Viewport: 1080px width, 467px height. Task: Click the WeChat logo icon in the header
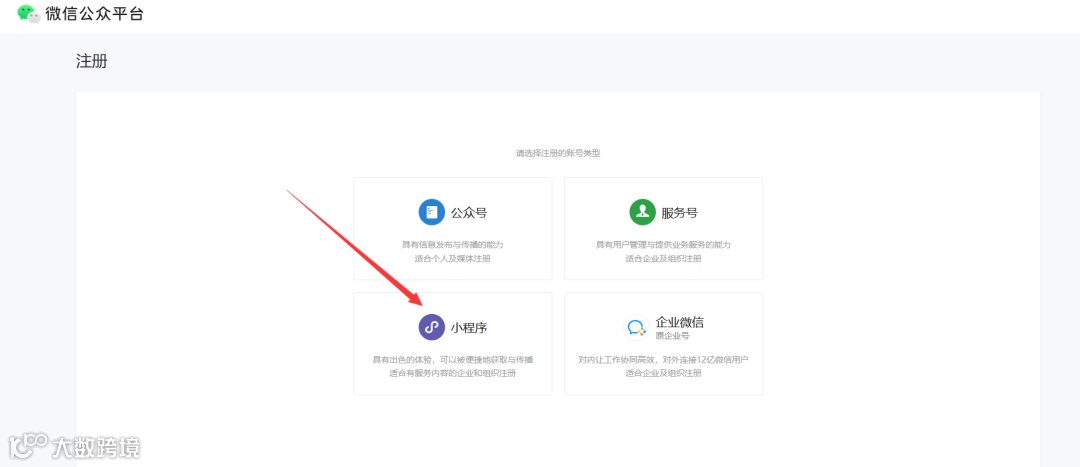click(29, 13)
